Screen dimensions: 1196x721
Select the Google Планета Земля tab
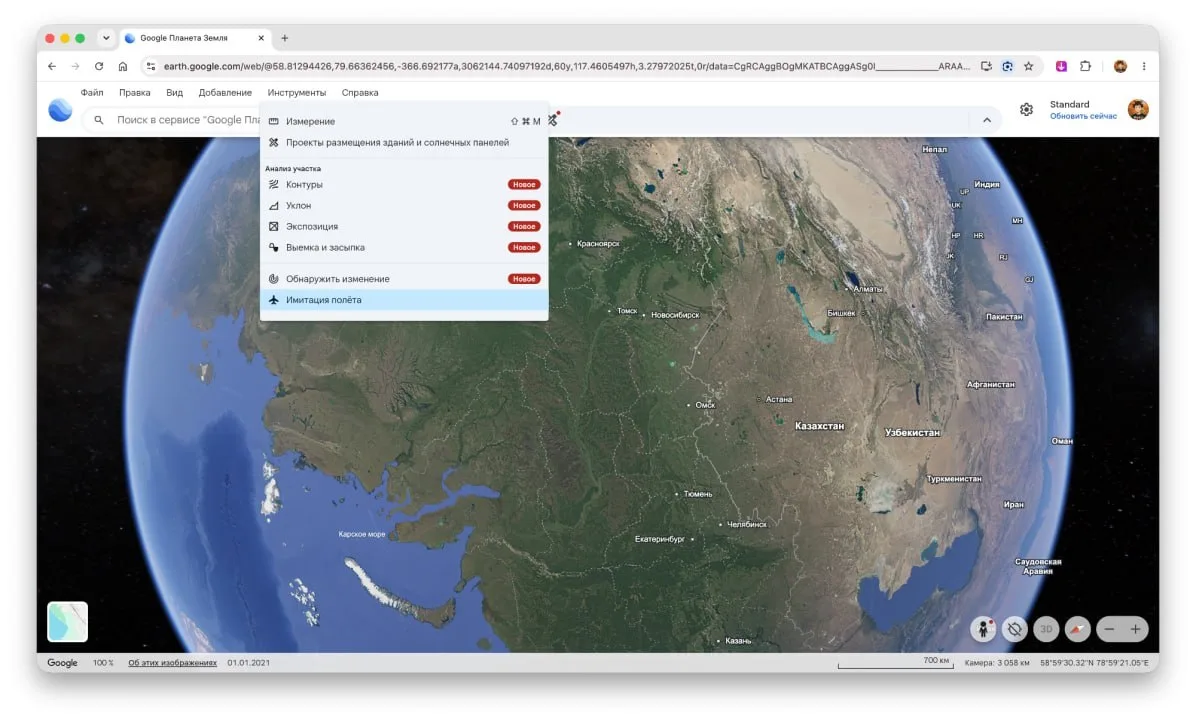[195, 38]
